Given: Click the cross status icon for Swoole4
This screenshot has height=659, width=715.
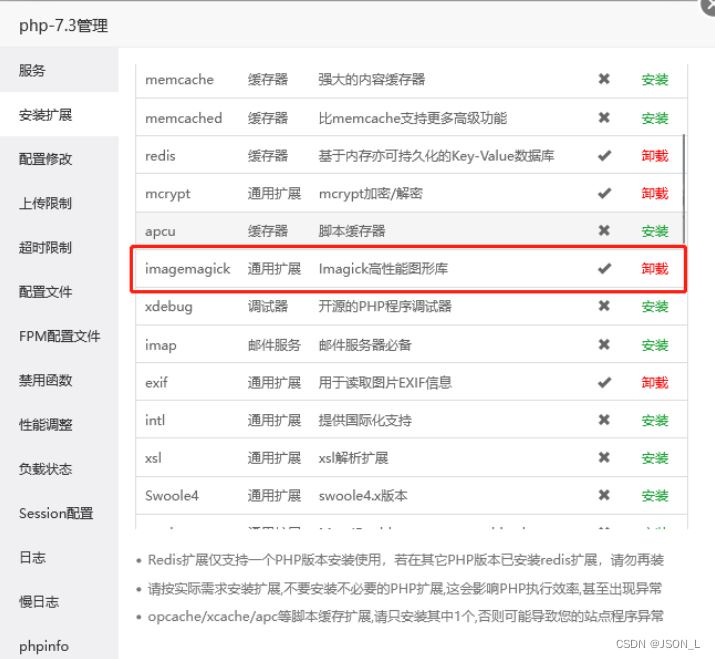Looking at the screenshot, I should coord(604,495).
